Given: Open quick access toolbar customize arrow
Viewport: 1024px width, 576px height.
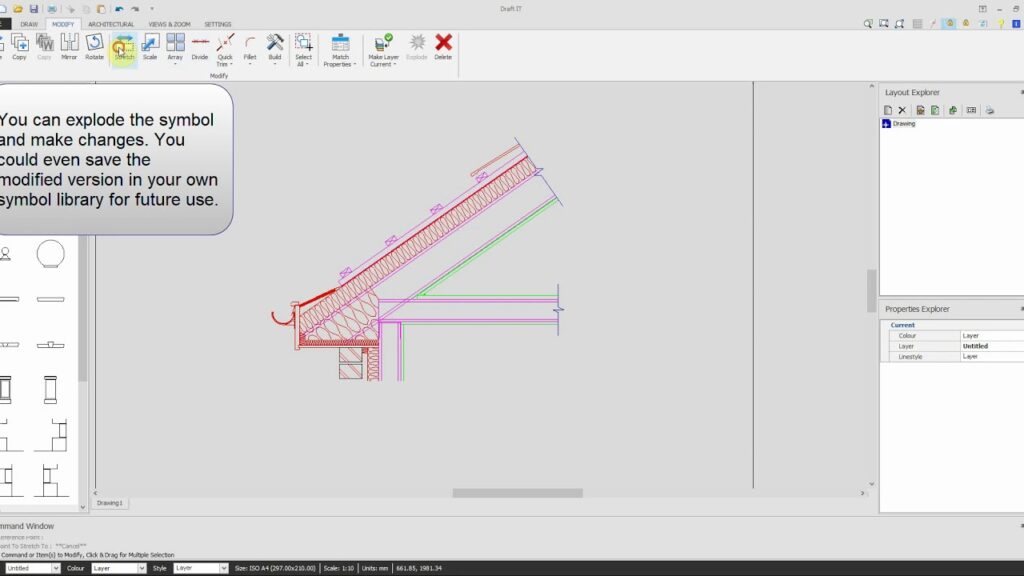Looking at the screenshot, I should pos(152,9).
